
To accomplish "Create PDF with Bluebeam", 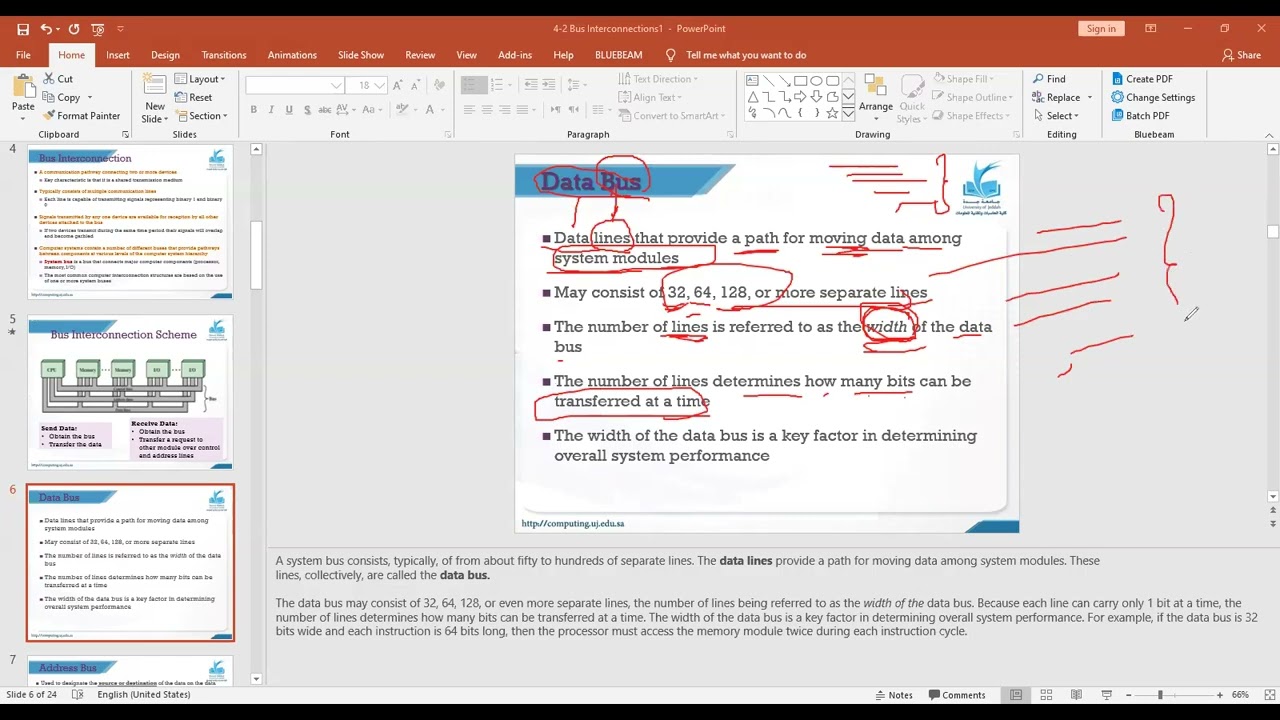I will 1141,79.
